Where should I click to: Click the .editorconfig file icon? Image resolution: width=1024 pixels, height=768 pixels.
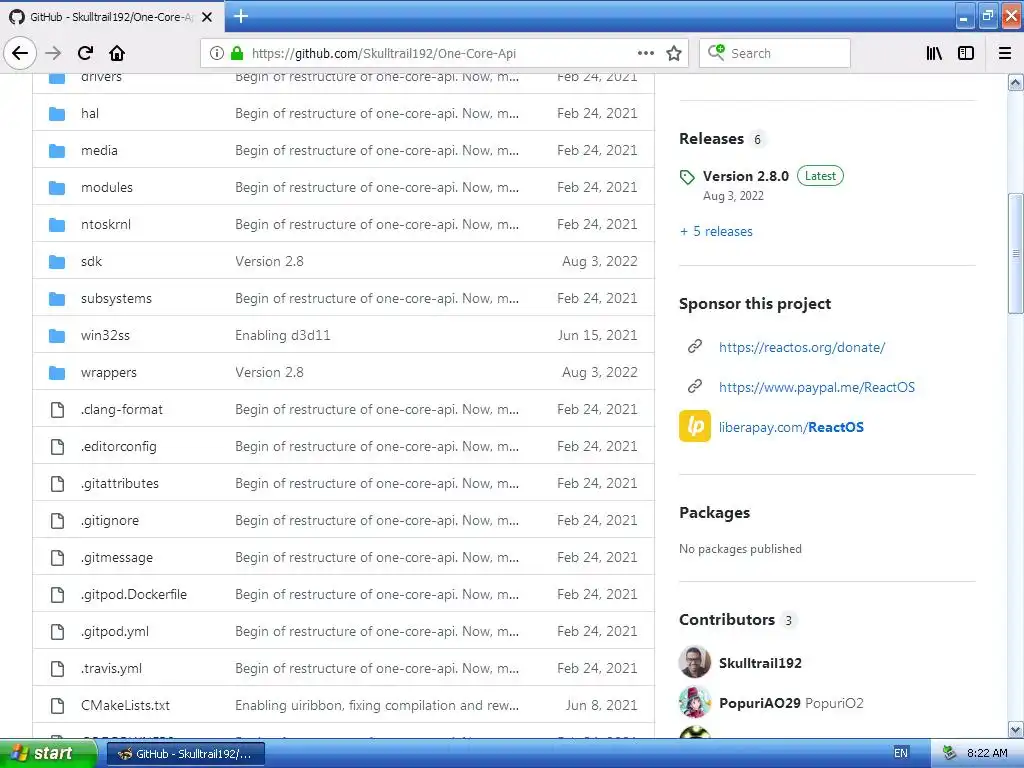57,447
